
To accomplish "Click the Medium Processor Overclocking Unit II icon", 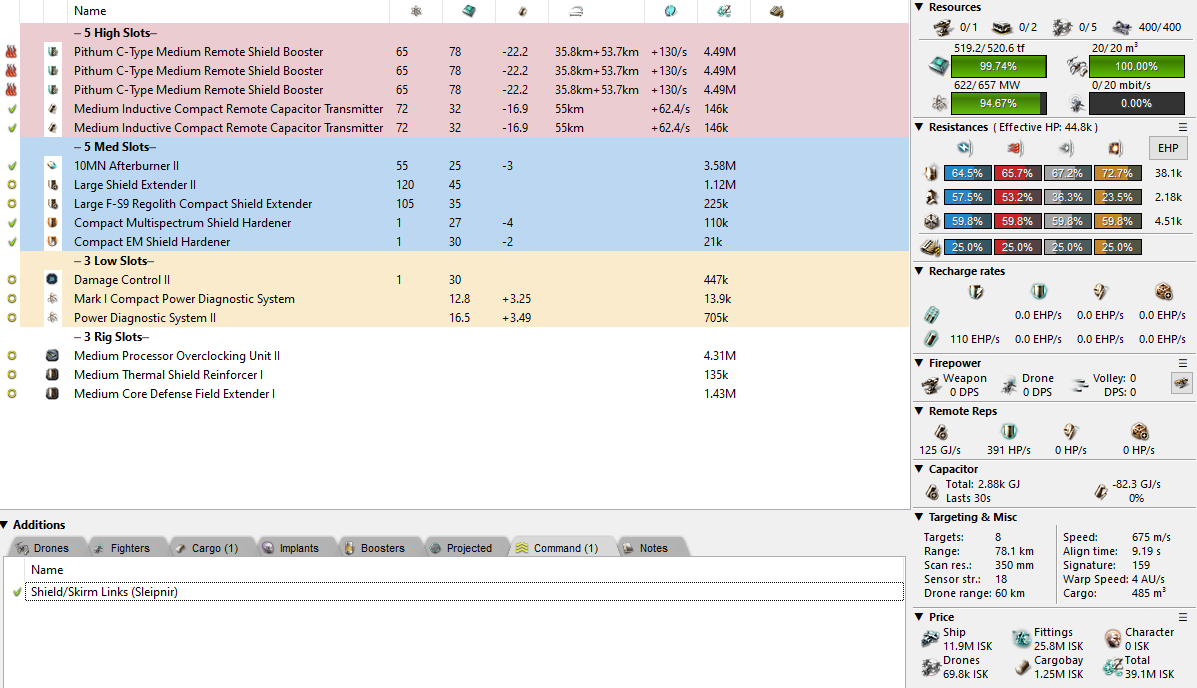I will pyautogui.click(x=52, y=356).
